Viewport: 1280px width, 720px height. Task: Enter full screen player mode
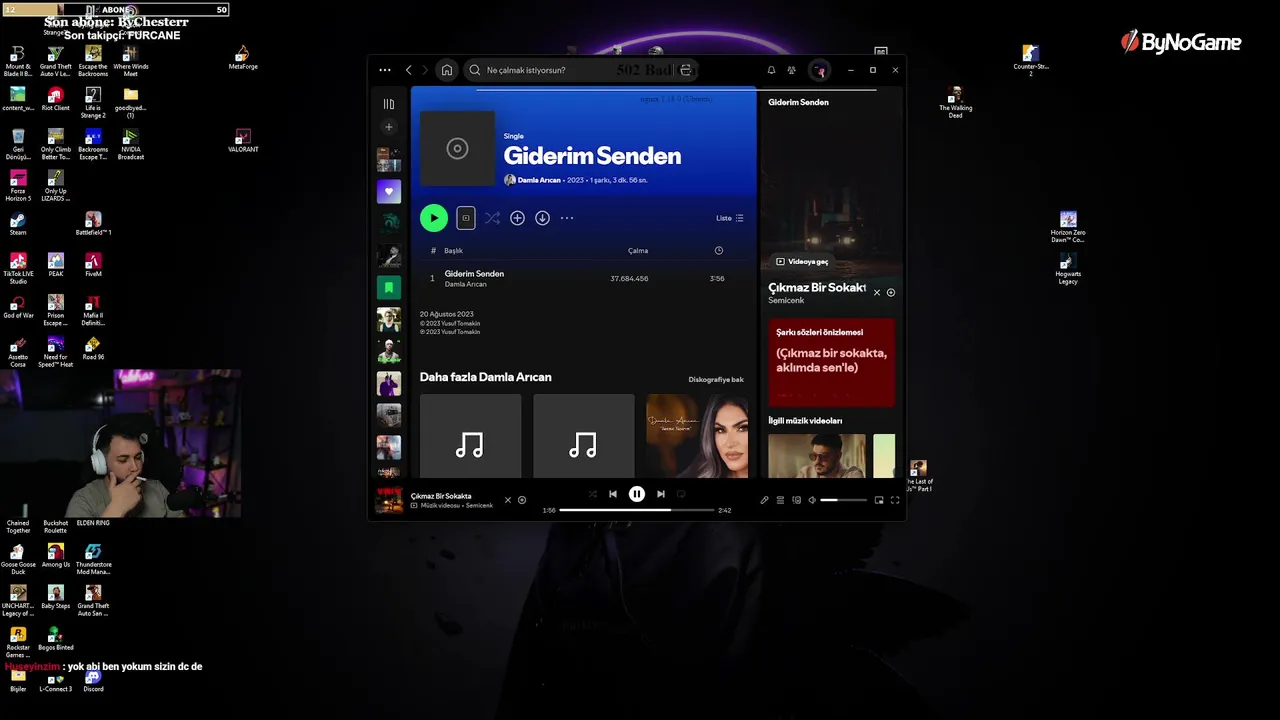coord(895,500)
